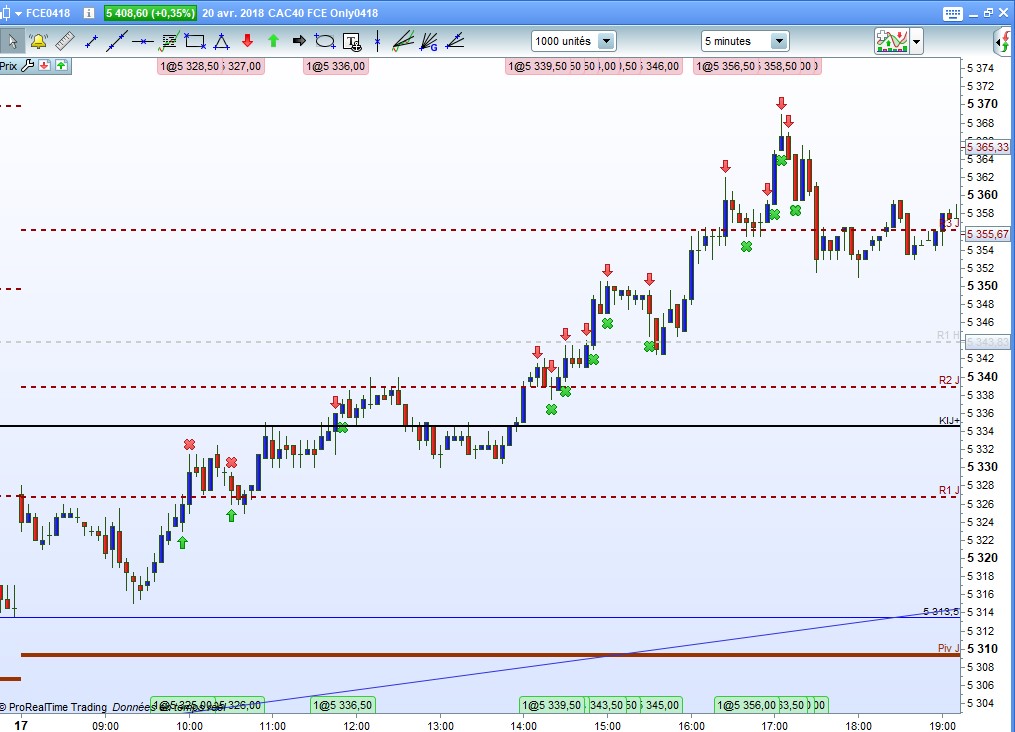The height and width of the screenshot is (732, 1015).
Task: Select the R2 J resistance line label
Action: (x=949, y=380)
